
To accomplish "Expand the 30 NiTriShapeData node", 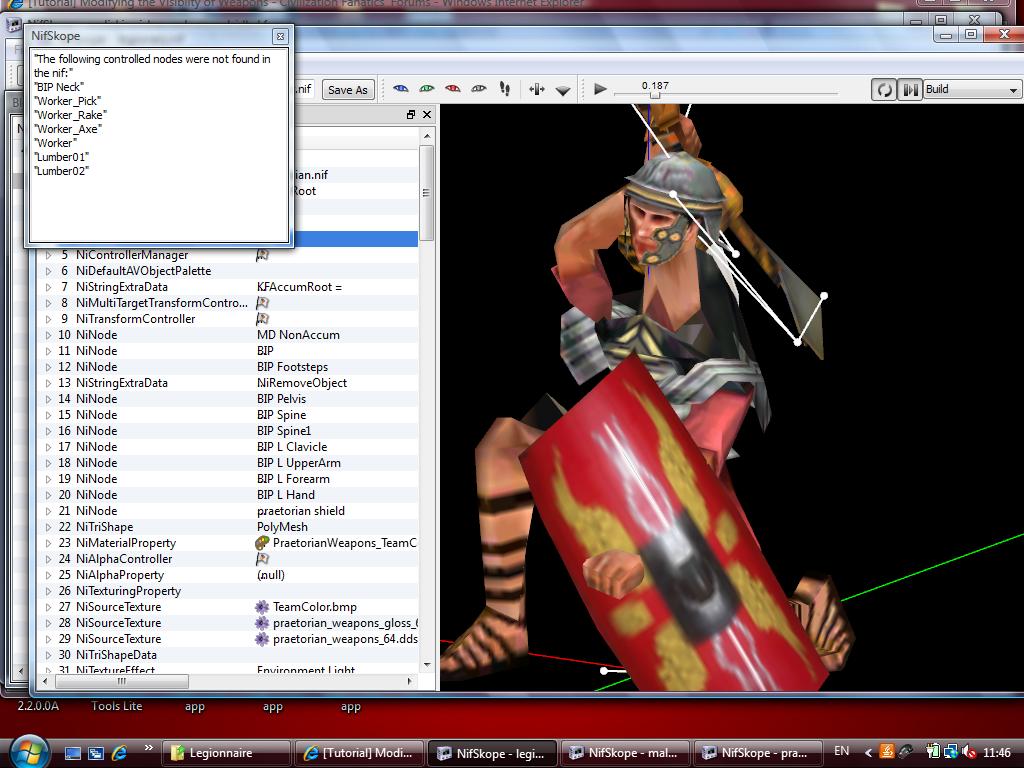I will [48, 655].
